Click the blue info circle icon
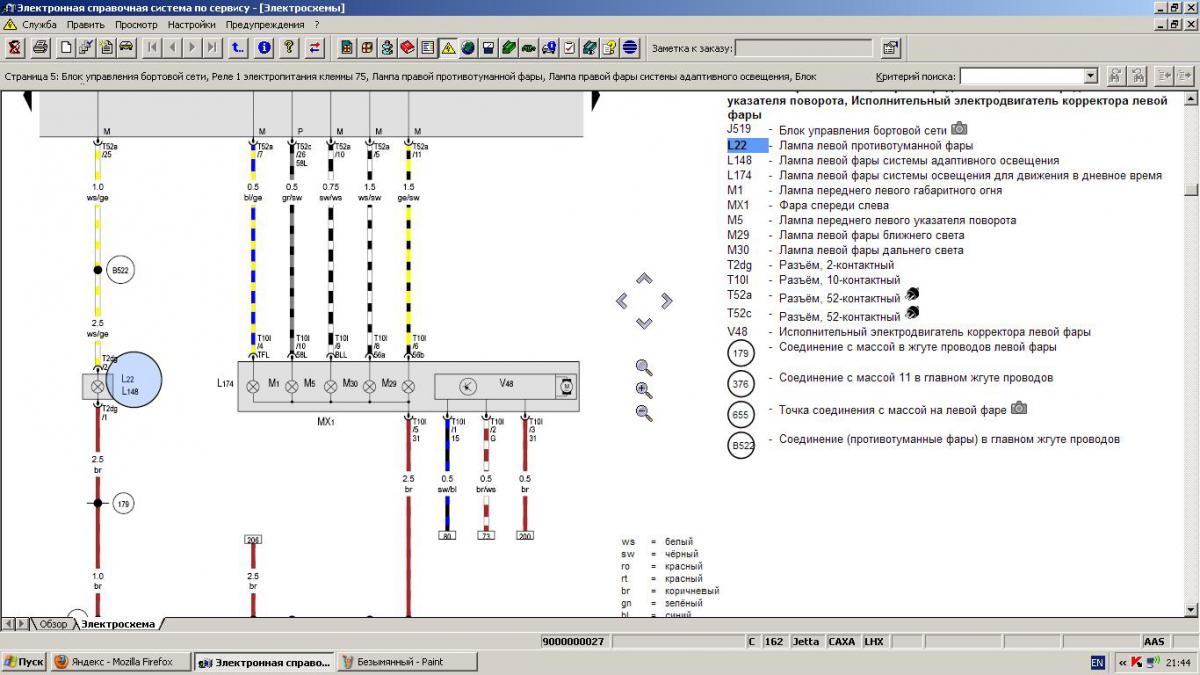 (264, 47)
